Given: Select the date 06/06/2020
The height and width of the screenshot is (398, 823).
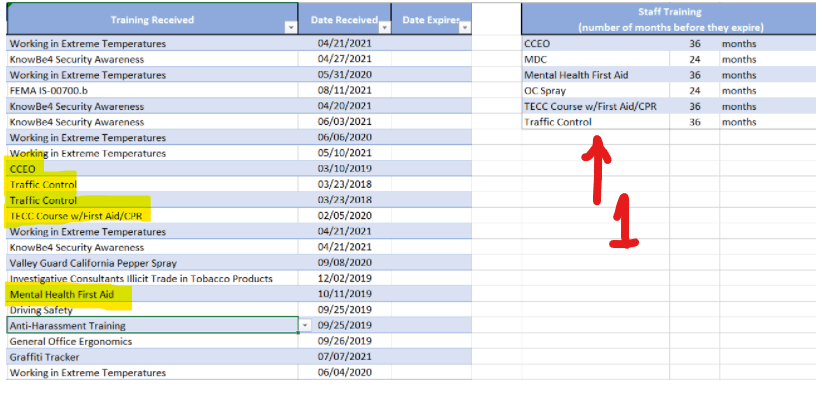Looking at the screenshot, I should 344,138.
